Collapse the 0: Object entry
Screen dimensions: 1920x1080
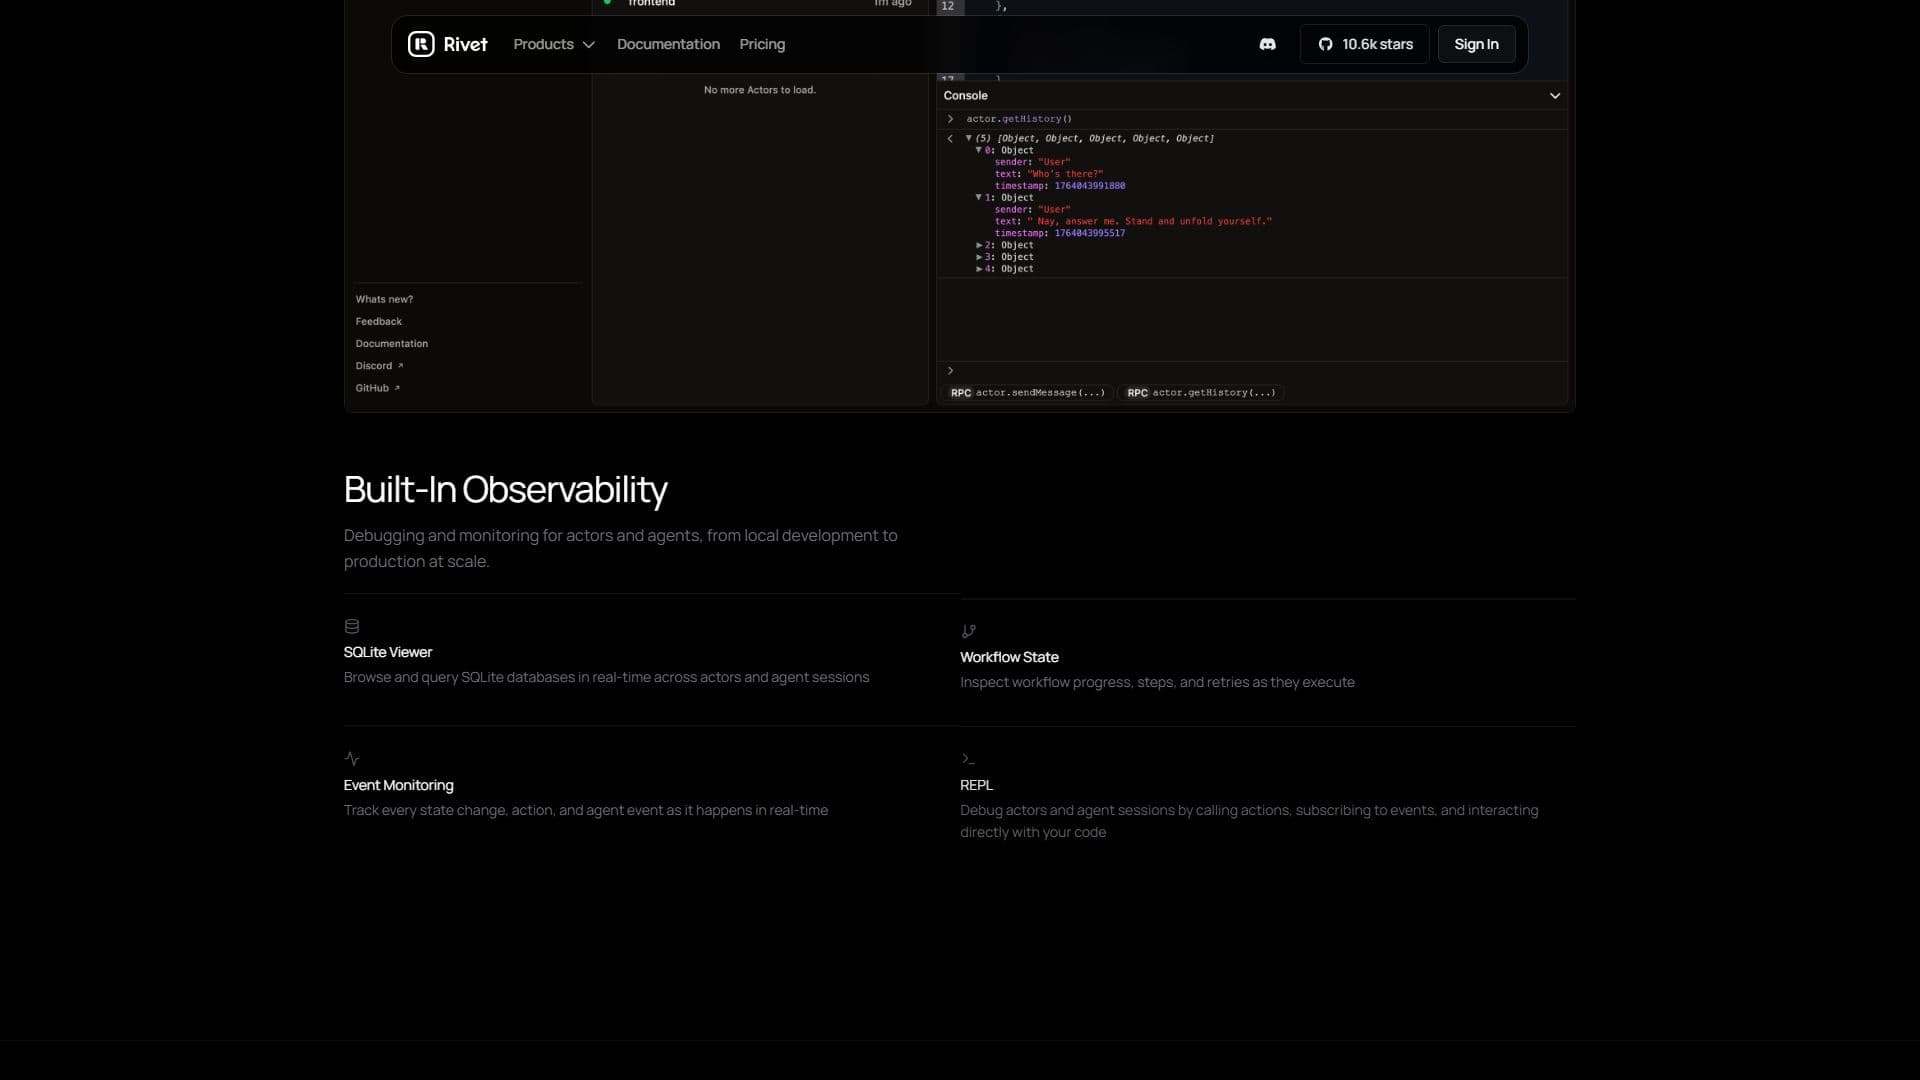pyautogui.click(x=979, y=150)
